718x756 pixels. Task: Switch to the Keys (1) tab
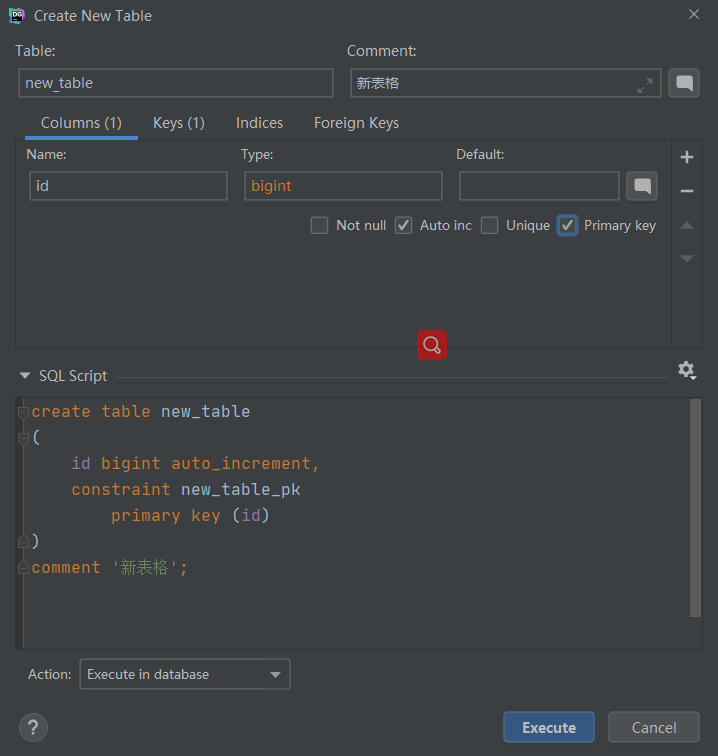[178, 123]
